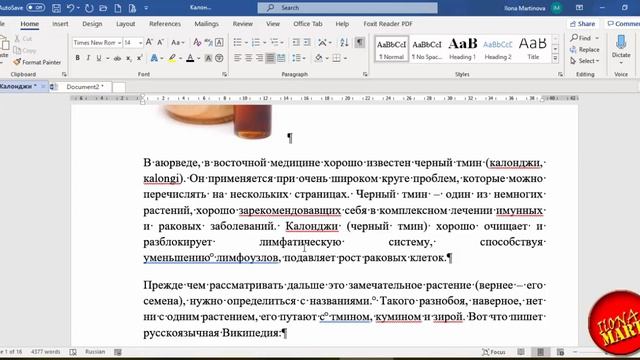Toggle character shading

pyautogui.click(x=208, y=58)
